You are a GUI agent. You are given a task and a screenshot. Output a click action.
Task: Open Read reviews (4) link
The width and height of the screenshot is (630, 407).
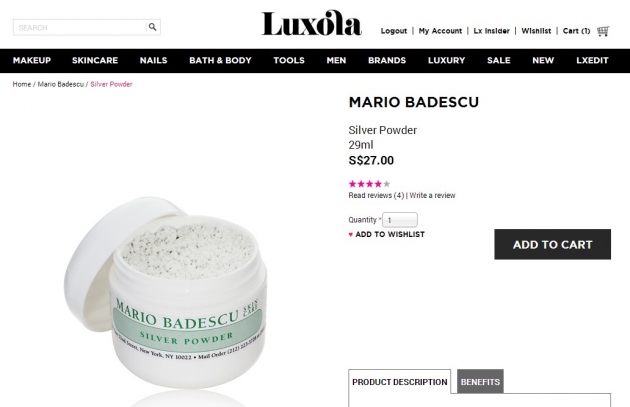point(376,196)
